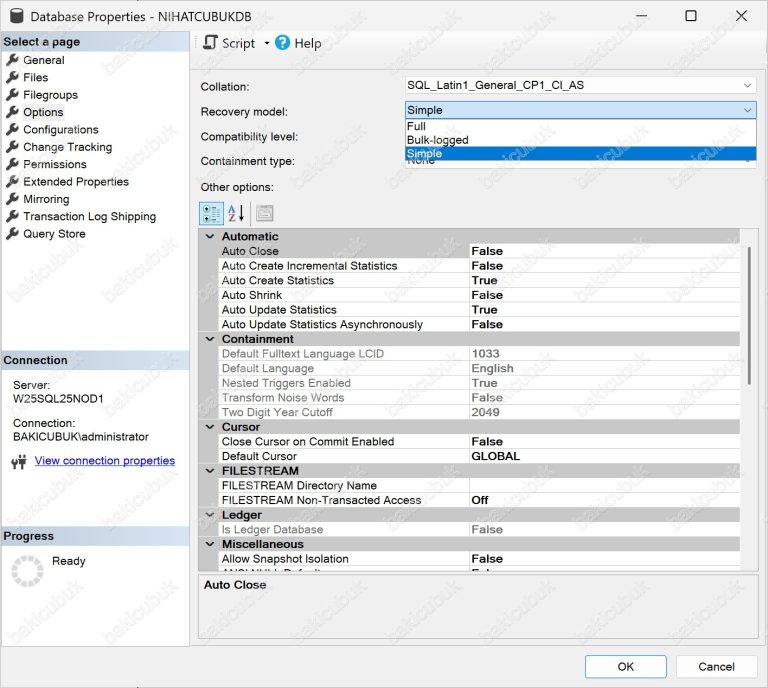
Task: Click the Property Pages icon
Action: pyautogui.click(x=264, y=213)
